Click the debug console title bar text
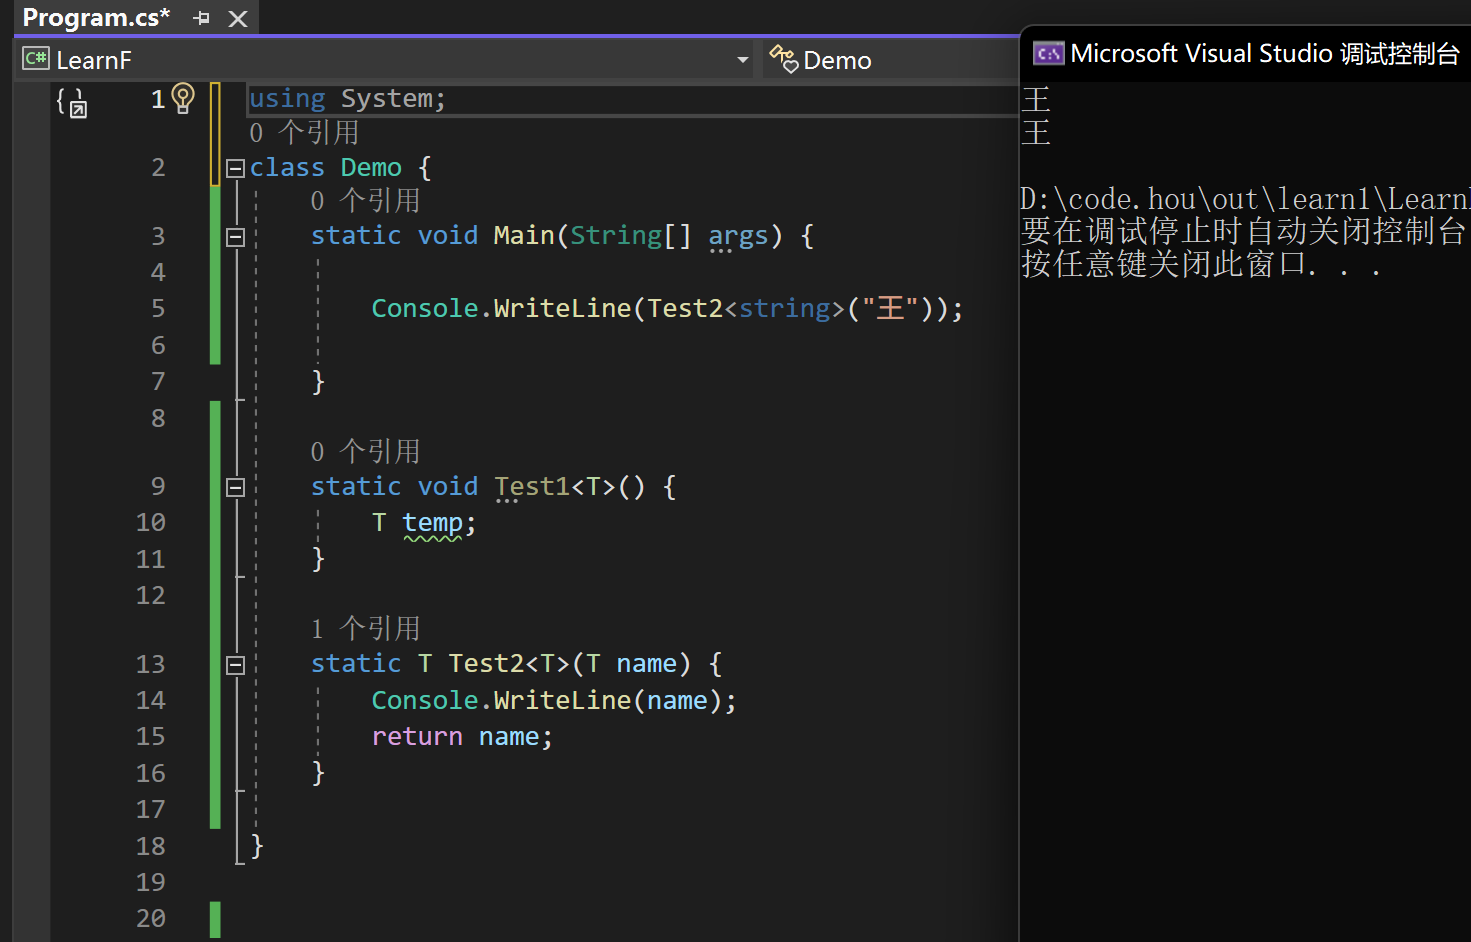The width and height of the screenshot is (1471, 942). click(1265, 53)
